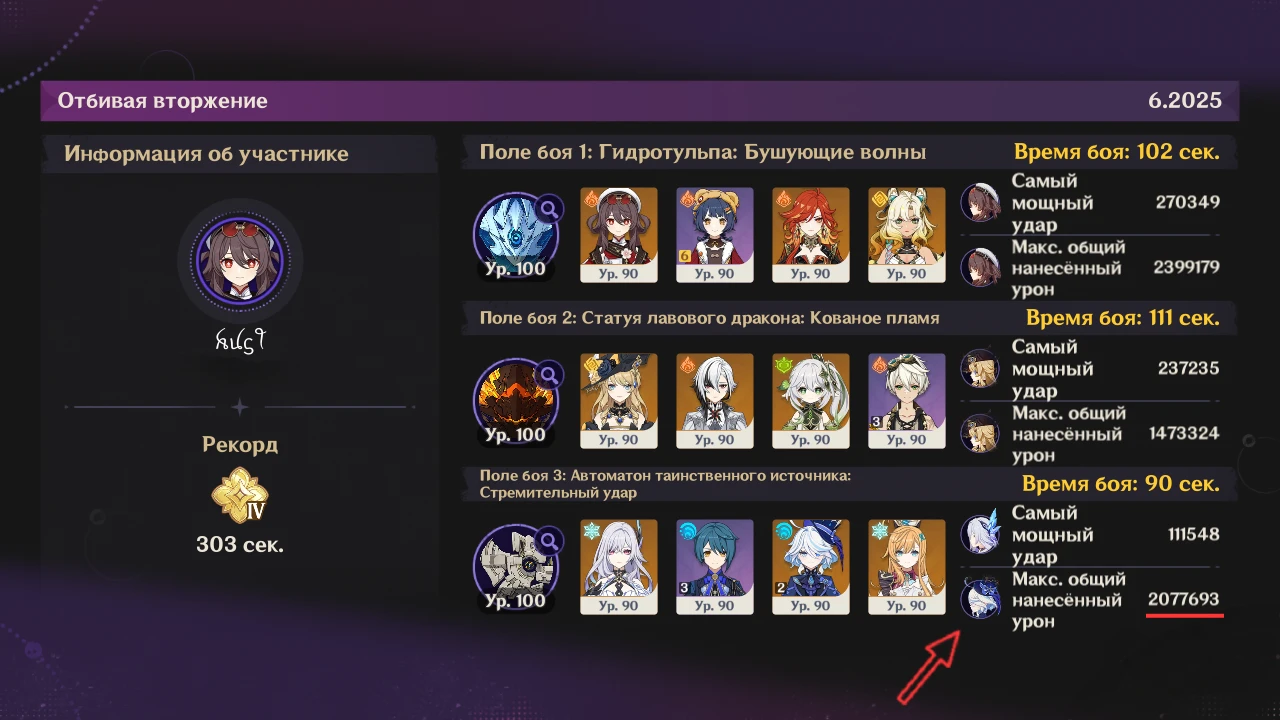Select Xiangling card in battlefield 1
The height and width of the screenshot is (720, 1280).
[715, 235]
